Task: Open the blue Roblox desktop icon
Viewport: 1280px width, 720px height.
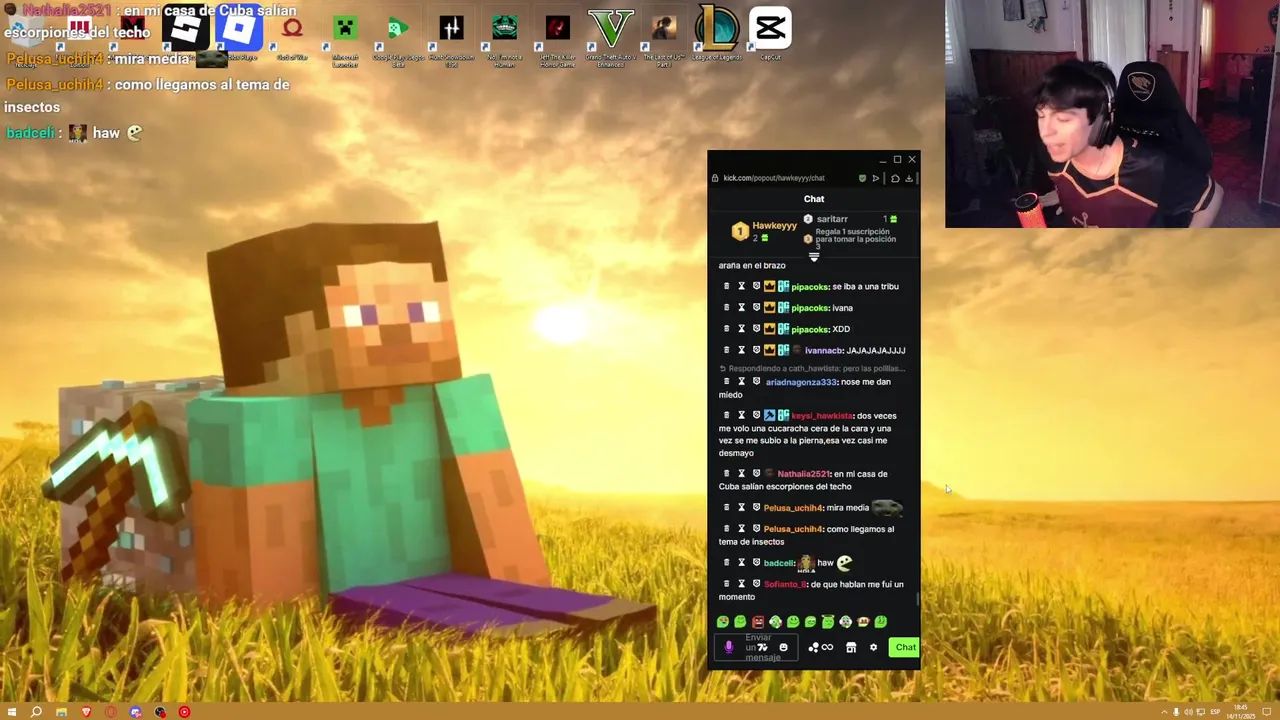Action: [x=239, y=30]
